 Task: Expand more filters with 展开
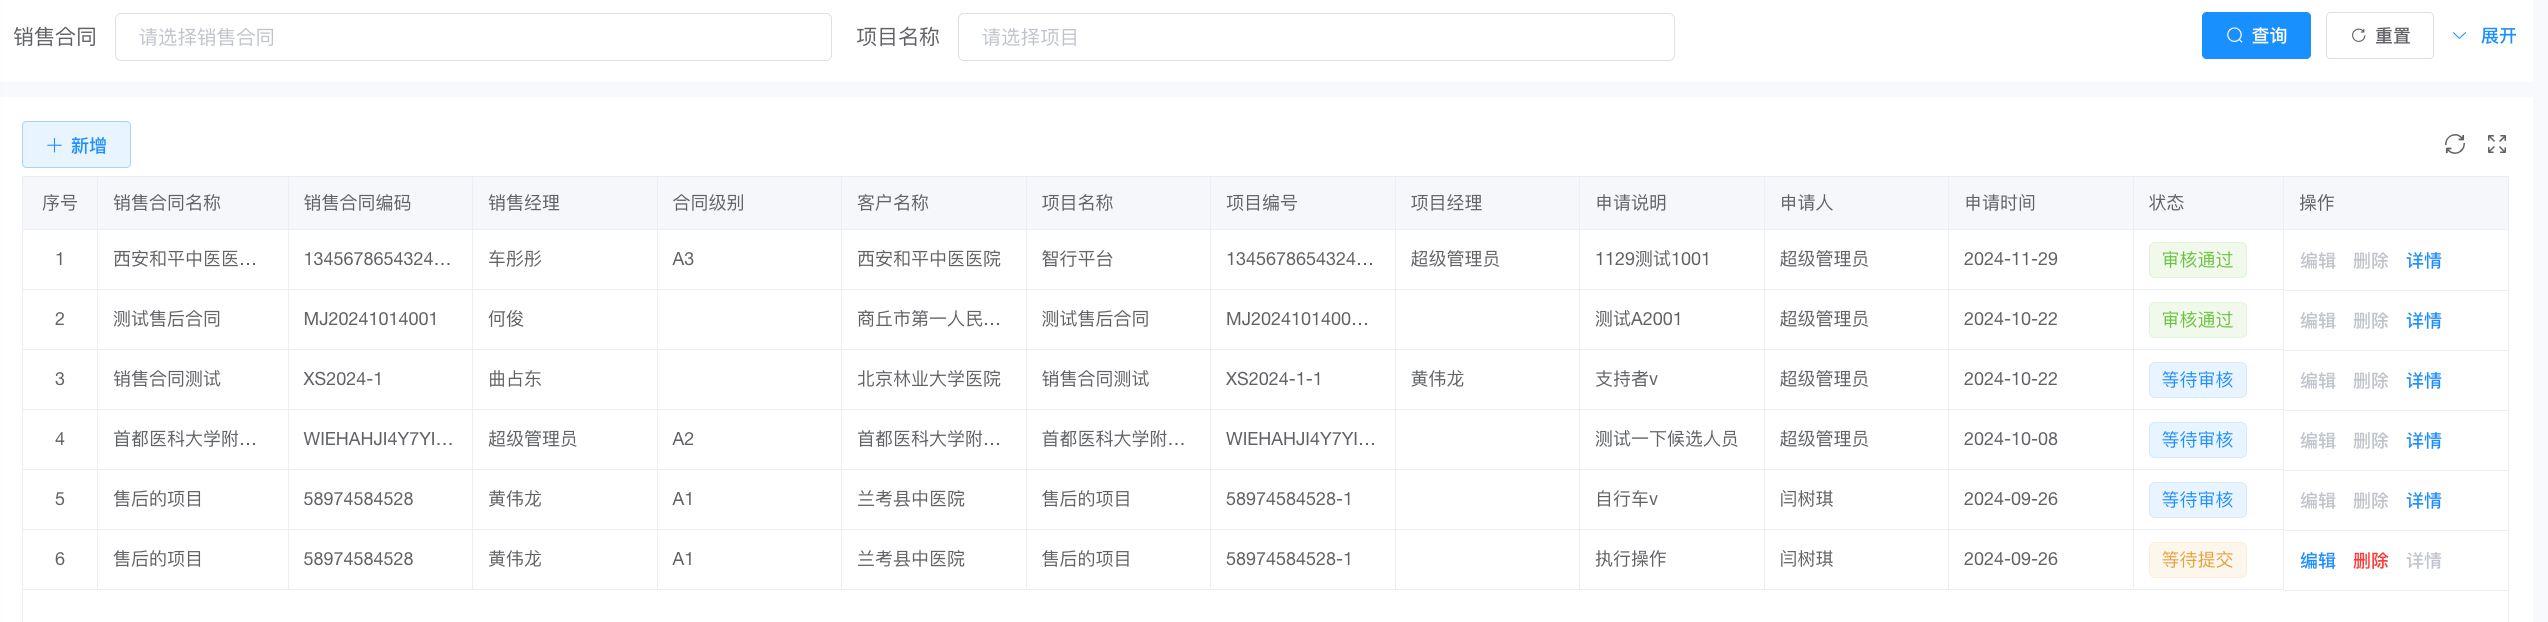click(2485, 36)
